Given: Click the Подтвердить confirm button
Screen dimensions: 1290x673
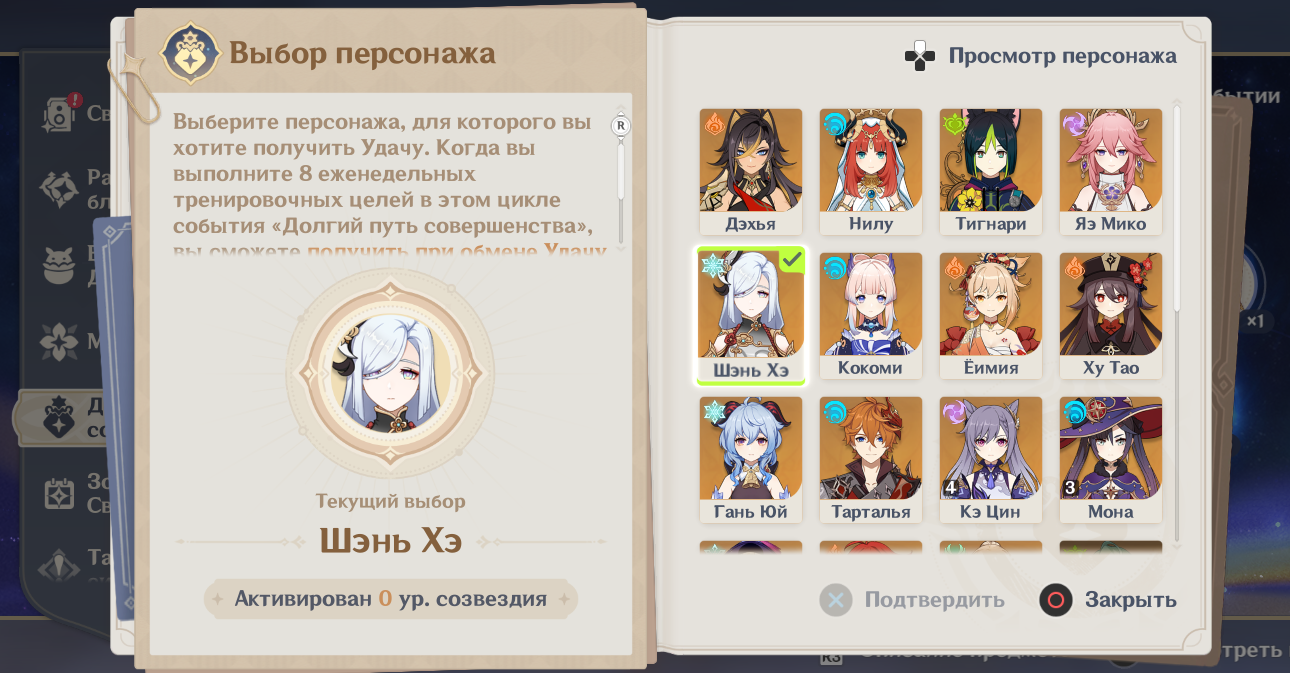Looking at the screenshot, I should coord(912,600).
